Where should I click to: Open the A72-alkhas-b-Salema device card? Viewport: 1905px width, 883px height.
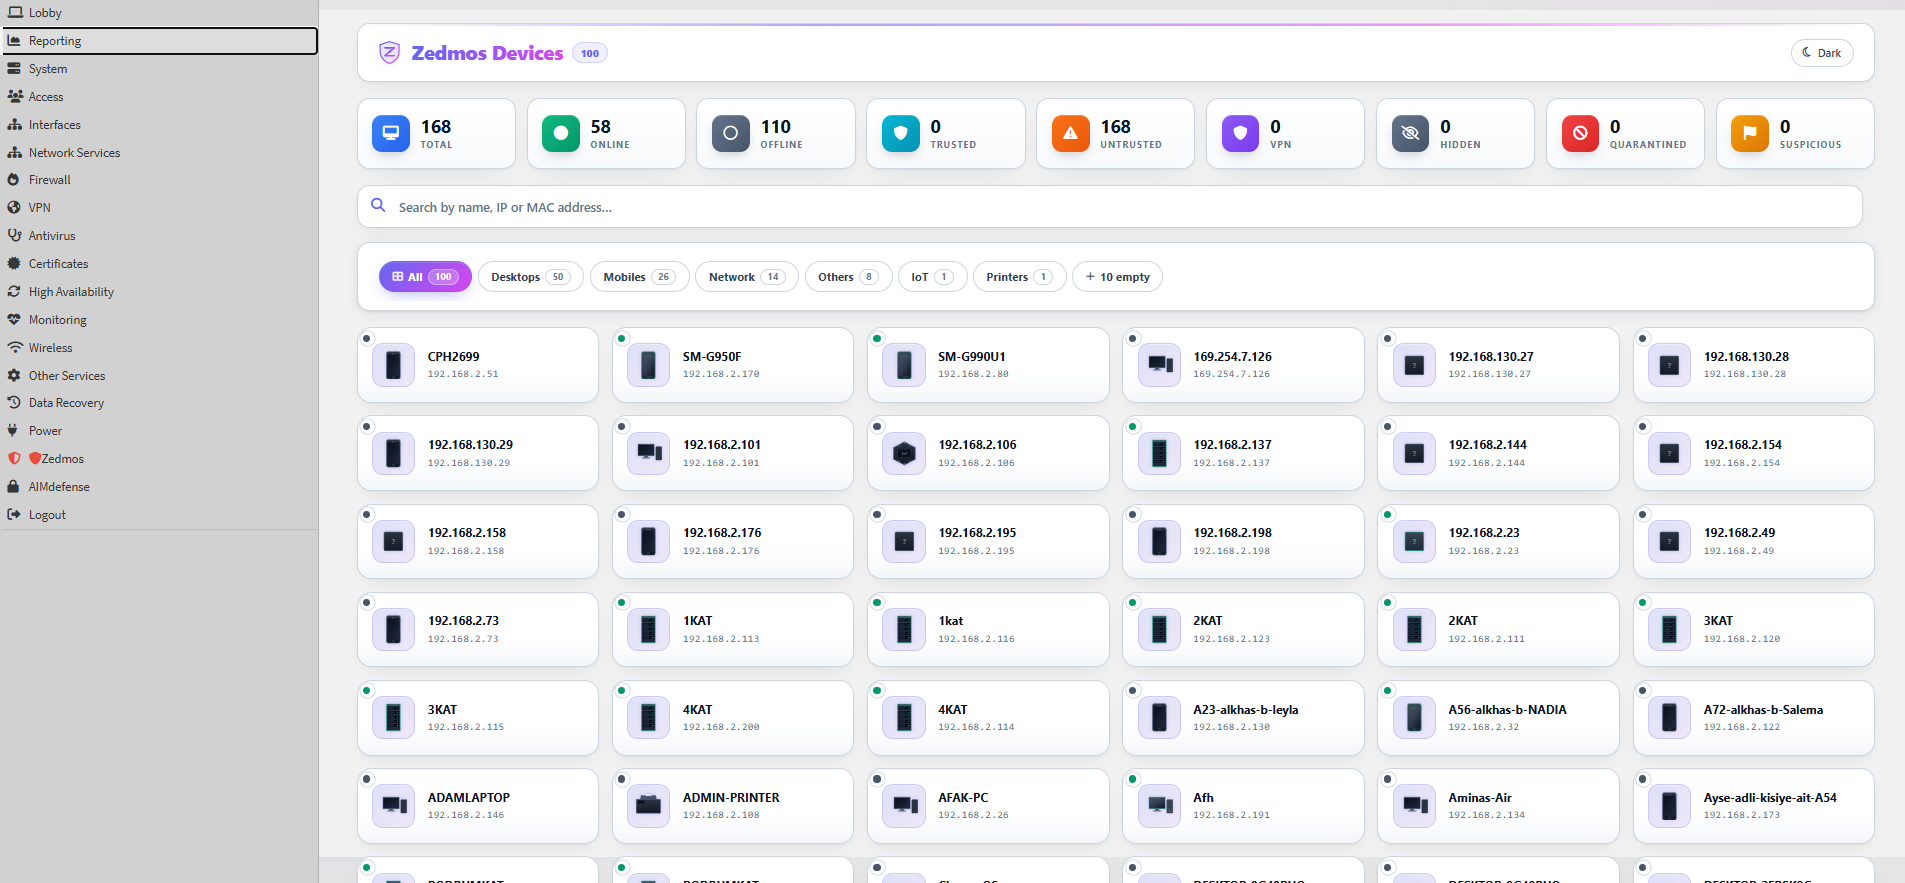click(1754, 718)
